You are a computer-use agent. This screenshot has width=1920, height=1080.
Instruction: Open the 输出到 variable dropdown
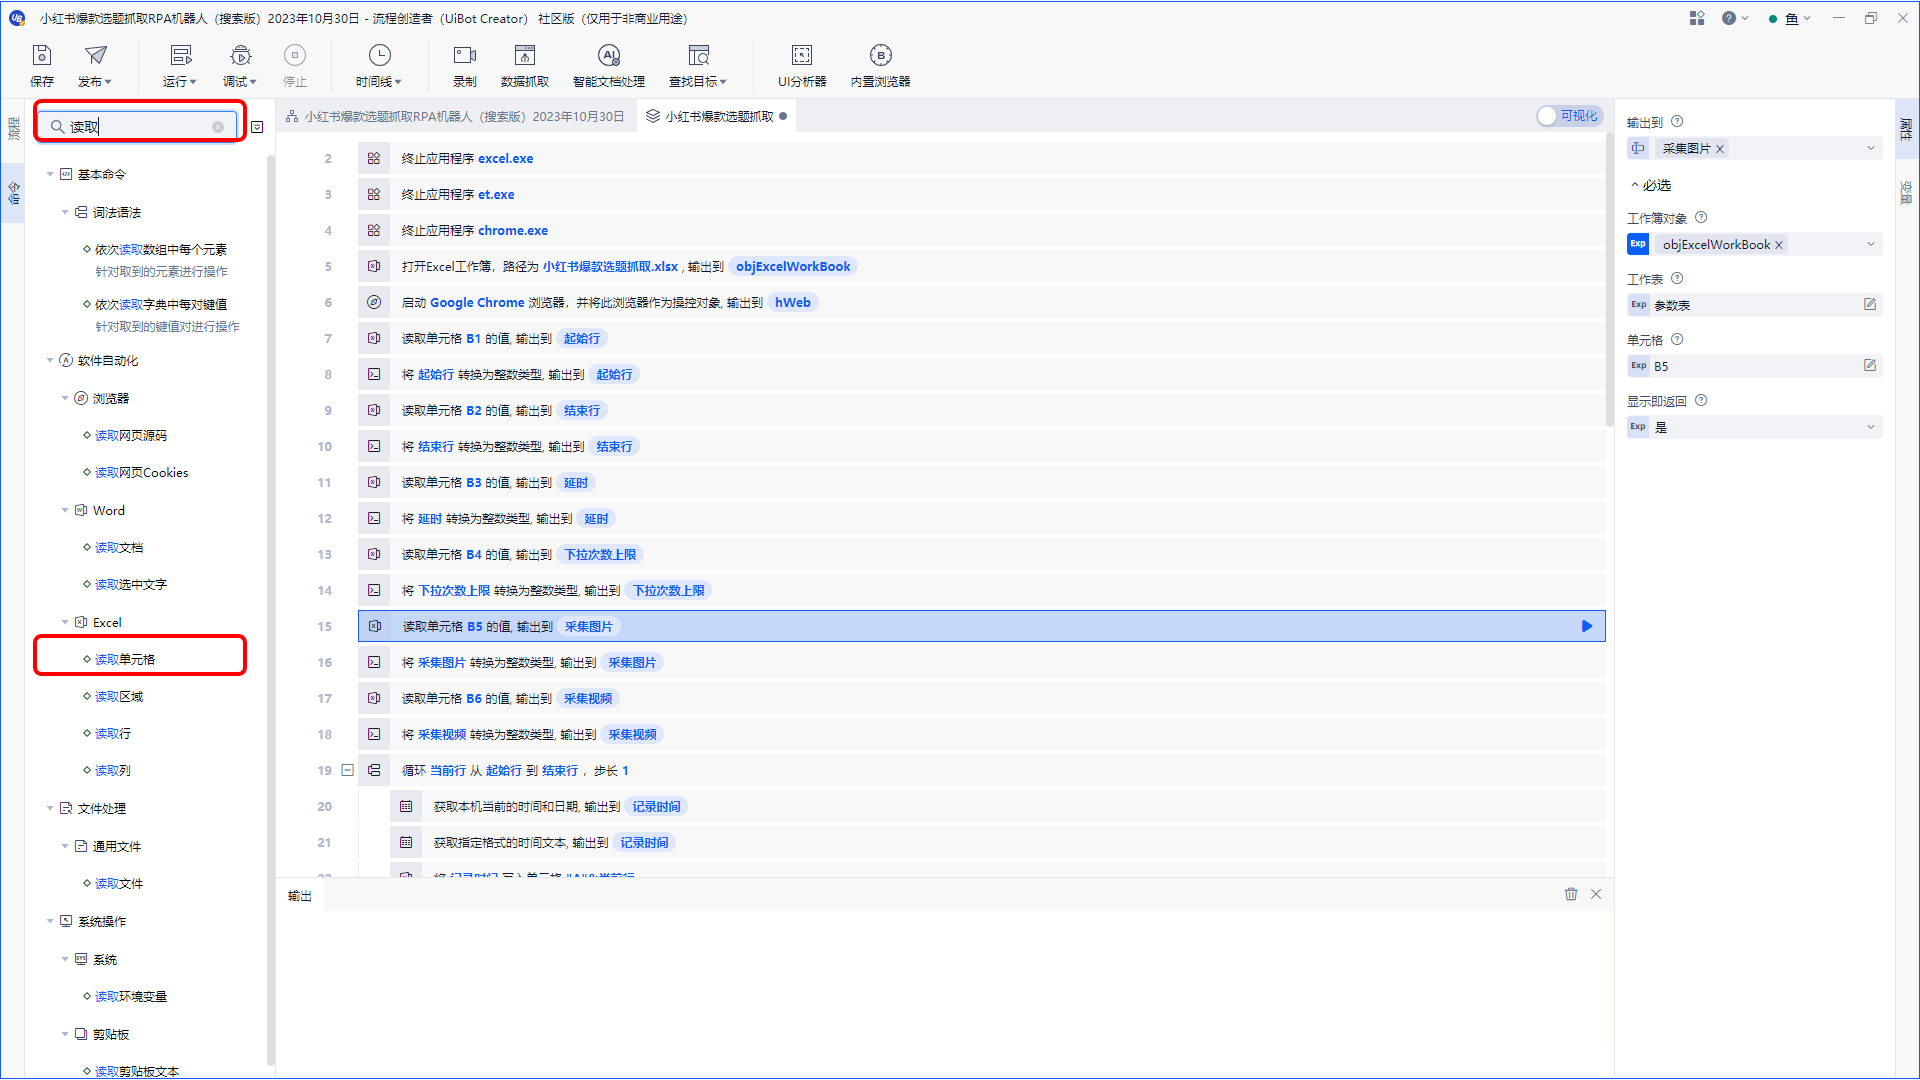pos(1870,149)
